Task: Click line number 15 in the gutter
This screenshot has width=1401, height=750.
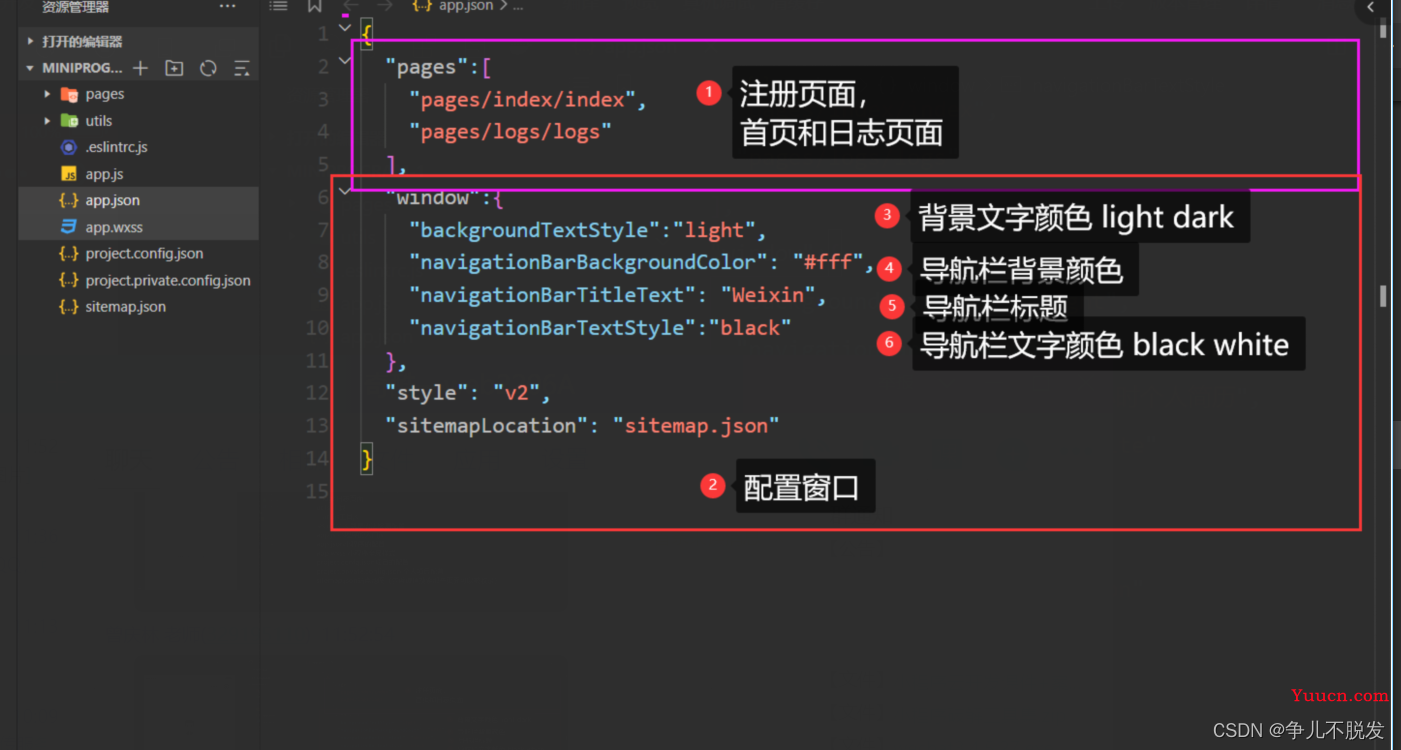Action: [x=316, y=491]
